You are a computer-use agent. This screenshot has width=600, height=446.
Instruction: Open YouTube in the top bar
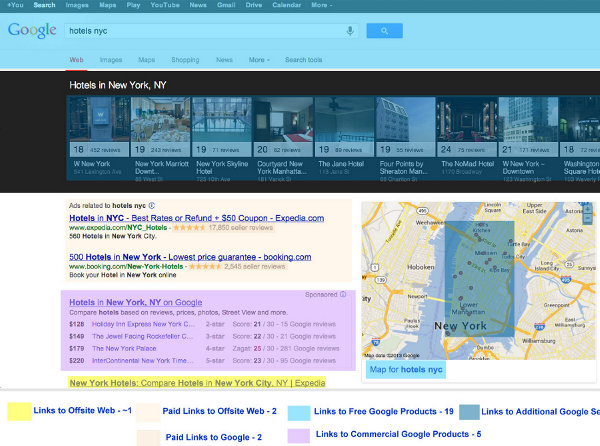point(165,5)
